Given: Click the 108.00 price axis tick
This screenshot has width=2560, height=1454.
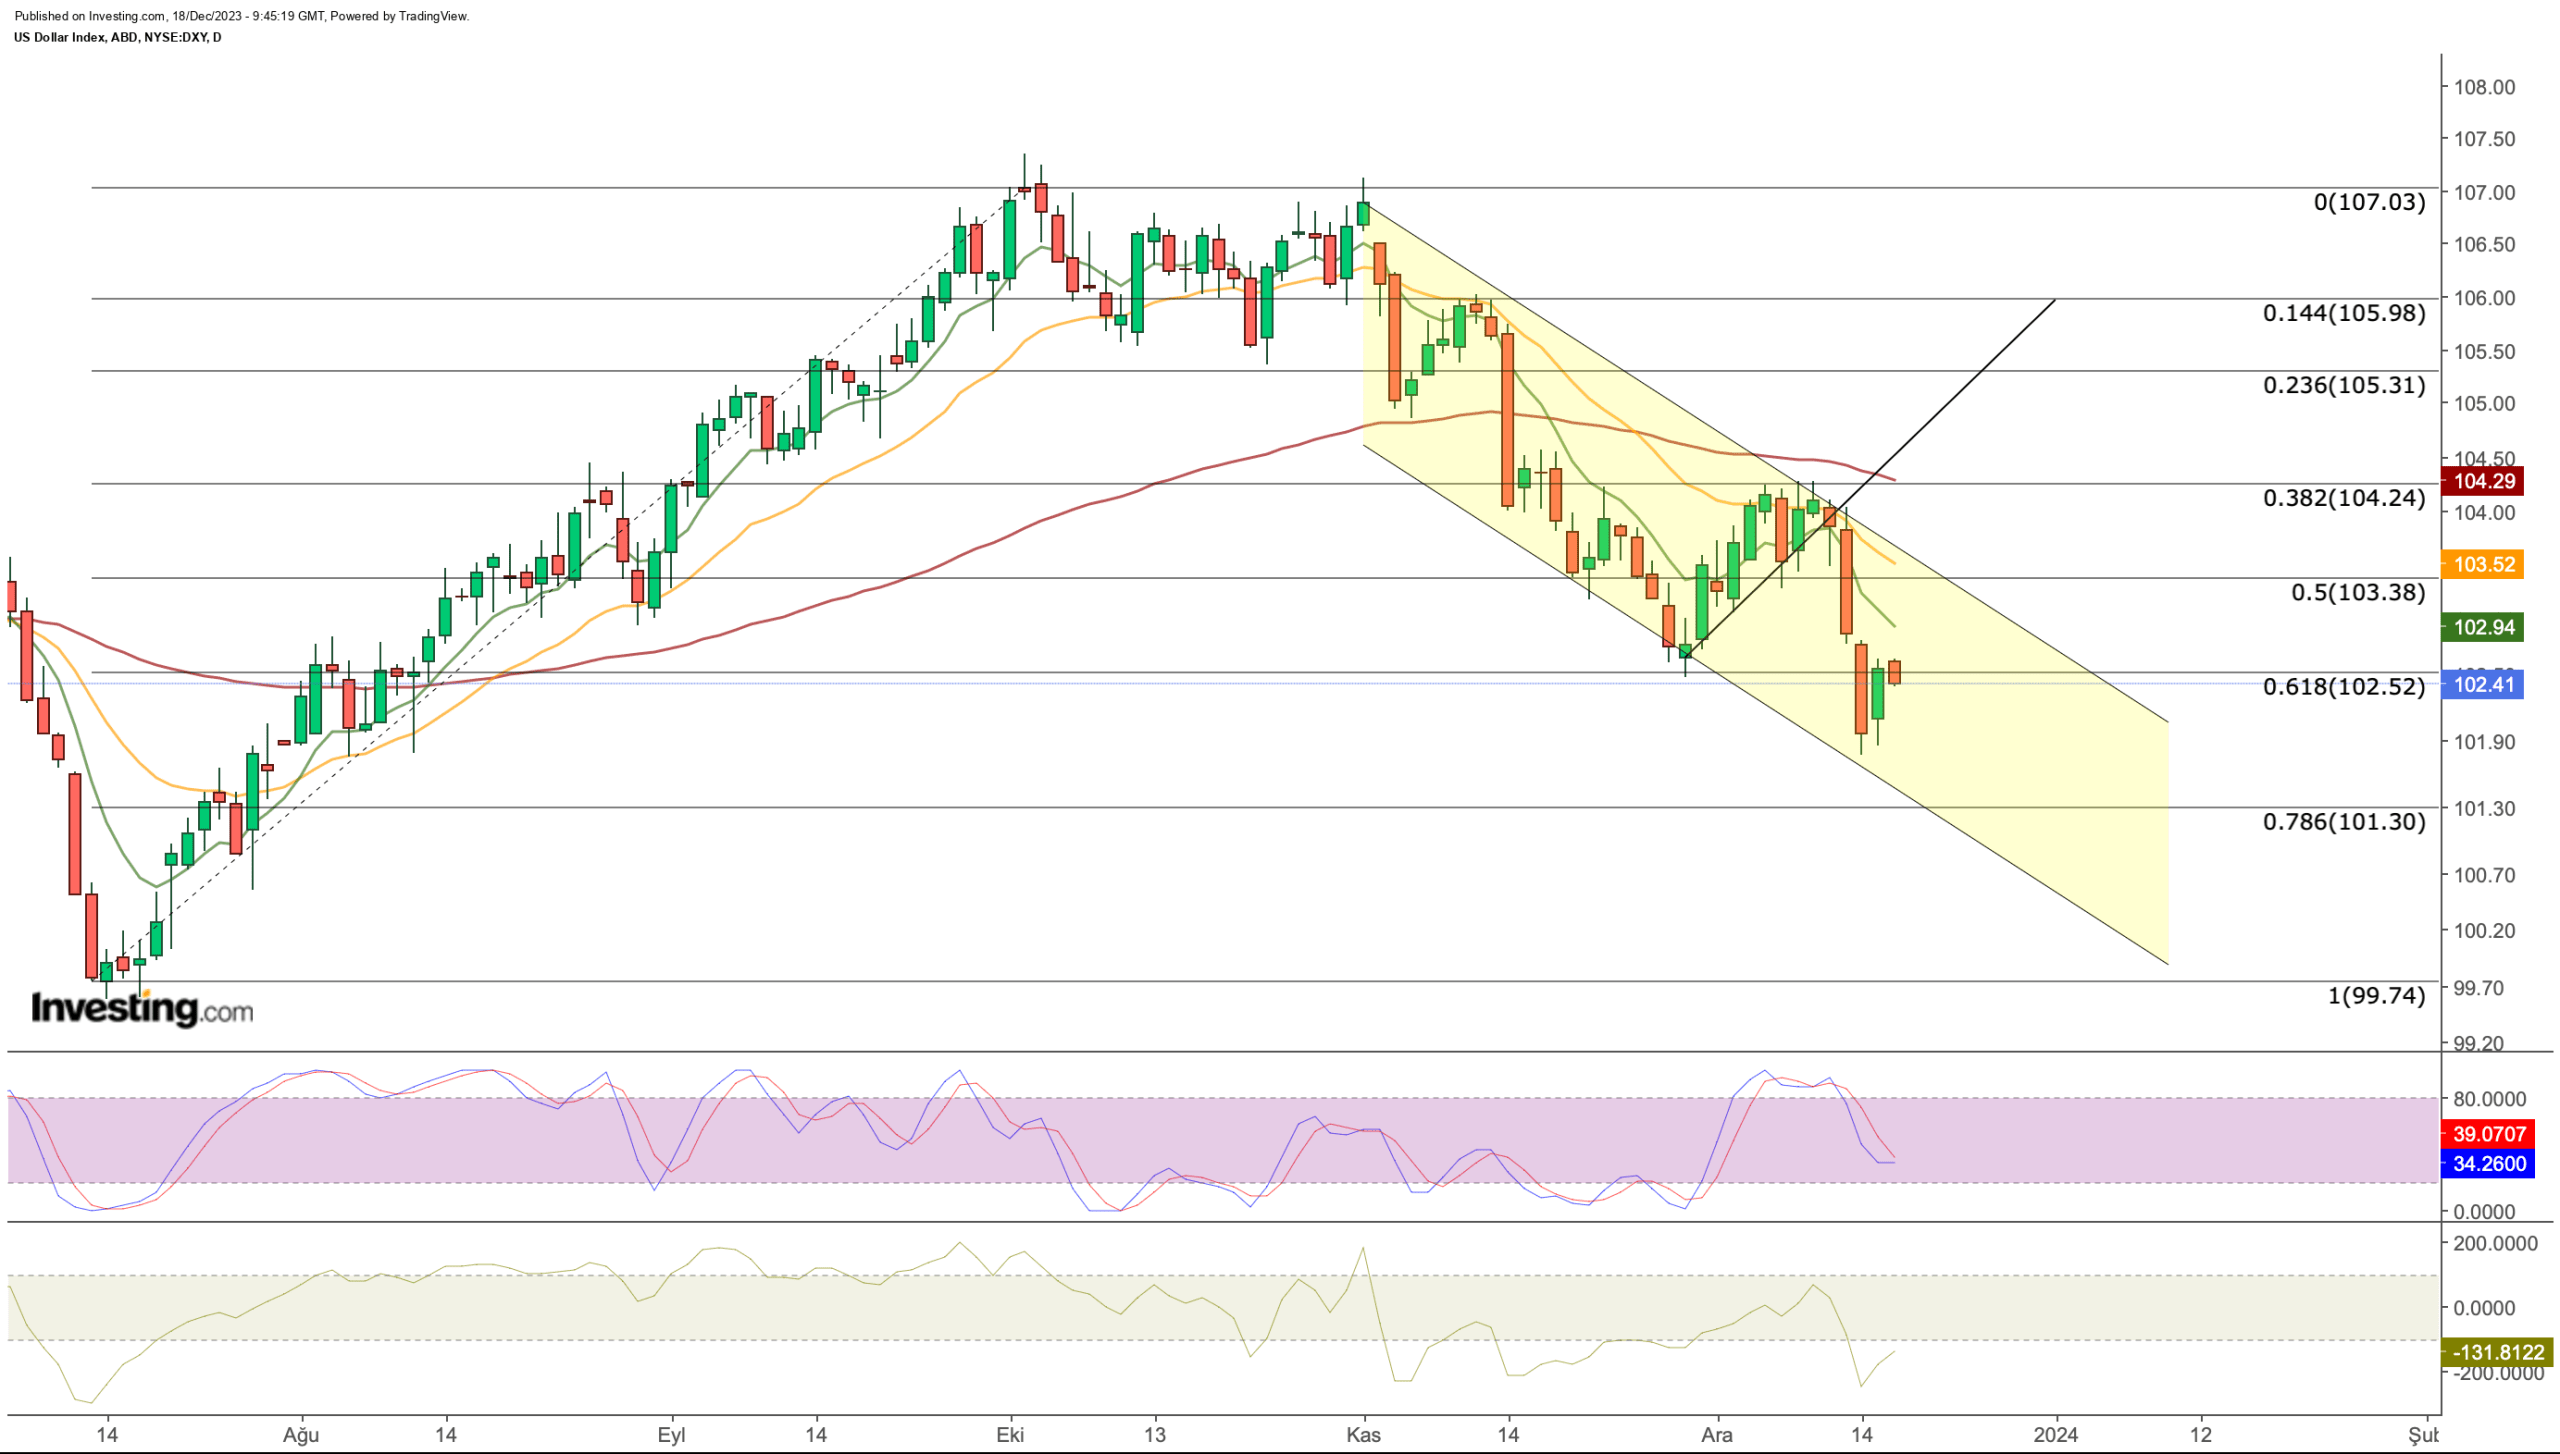Looking at the screenshot, I should 2484,87.
